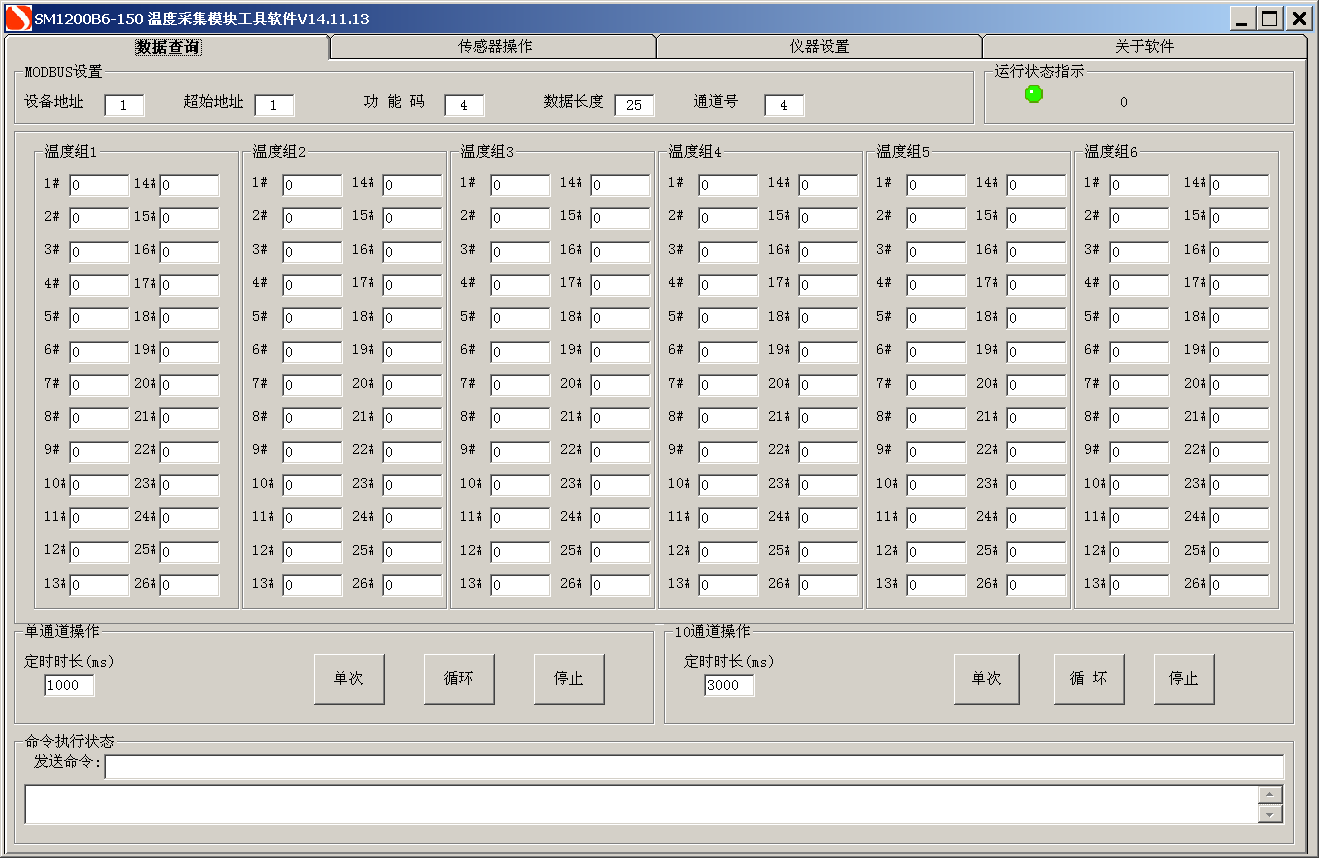Click 温度组3 channel 1# field

[x=520, y=185]
